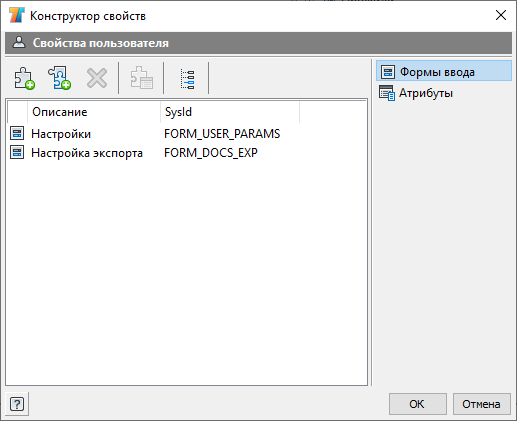Image resolution: width=517 pixels, height=421 pixels.
Task: Click the add child form puzzle icon
Action: 60,78
